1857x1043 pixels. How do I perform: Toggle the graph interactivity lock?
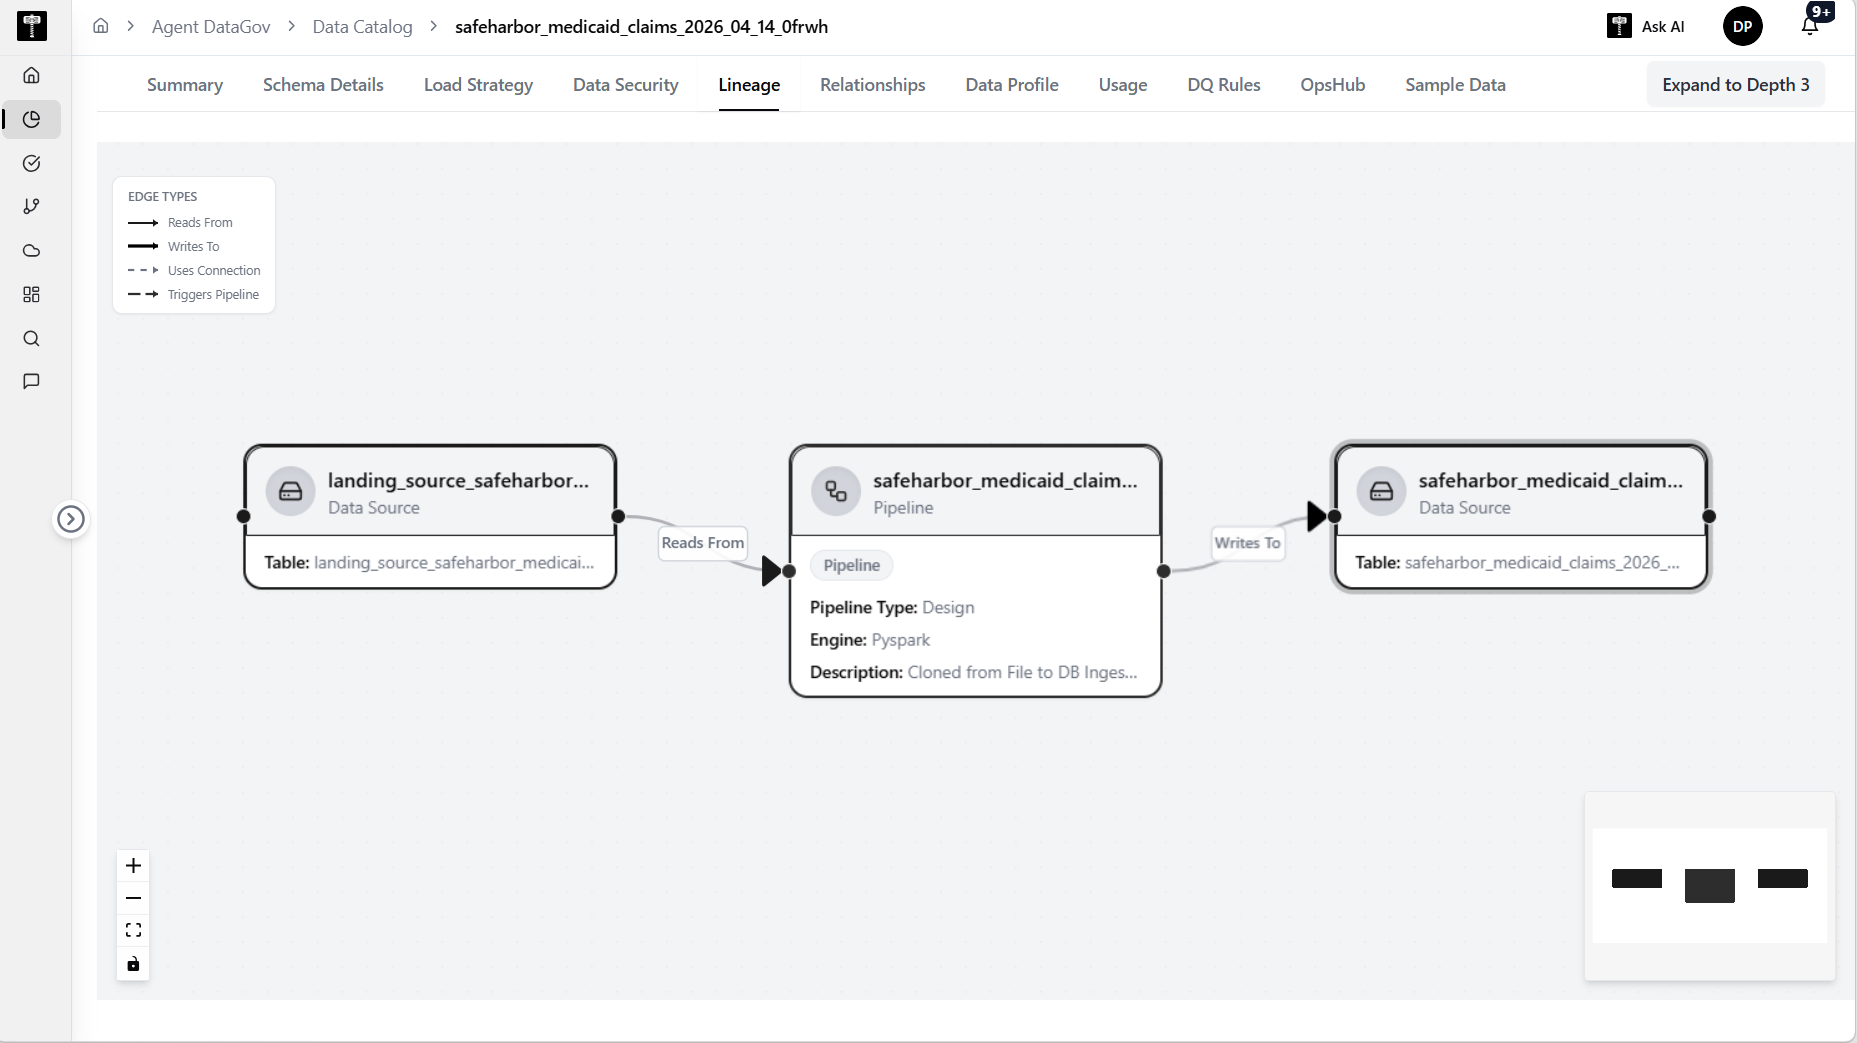pos(133,964)
